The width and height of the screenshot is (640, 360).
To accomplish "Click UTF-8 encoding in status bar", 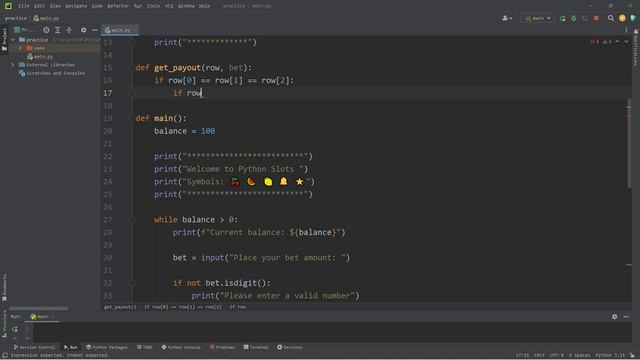I will [557, 356].
